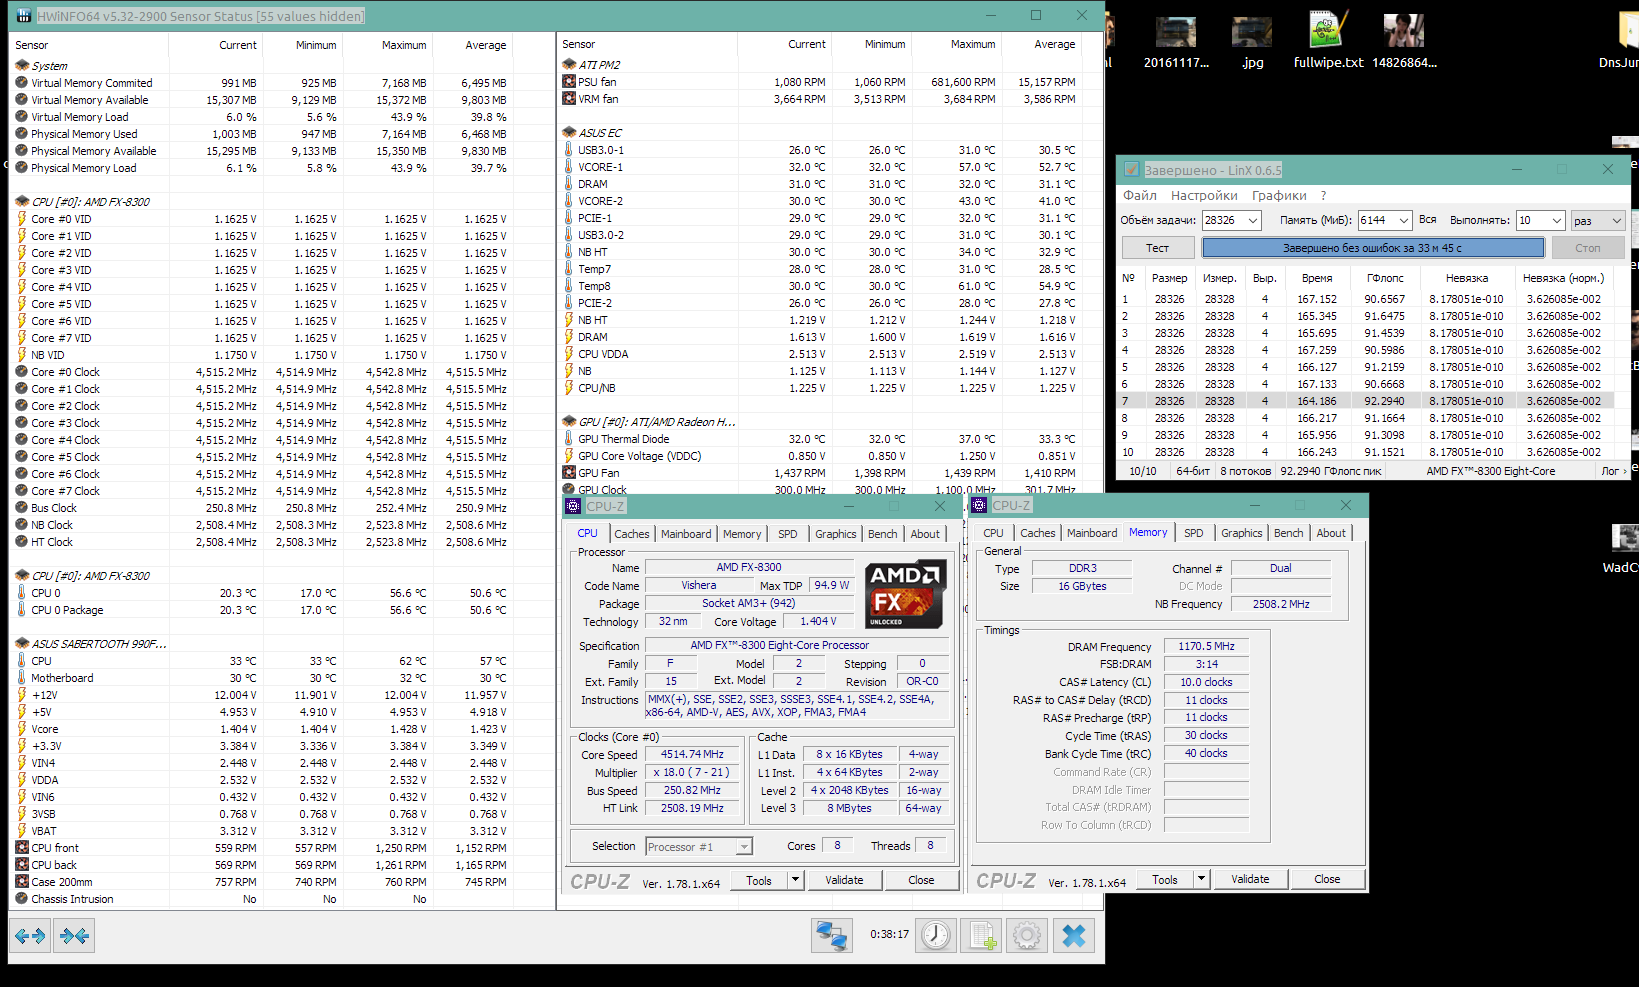Switch to Mainboard tab in CPU-Z CPU window
The width and height of the screenshot is (1639, 987).
[x=686, y=534]
